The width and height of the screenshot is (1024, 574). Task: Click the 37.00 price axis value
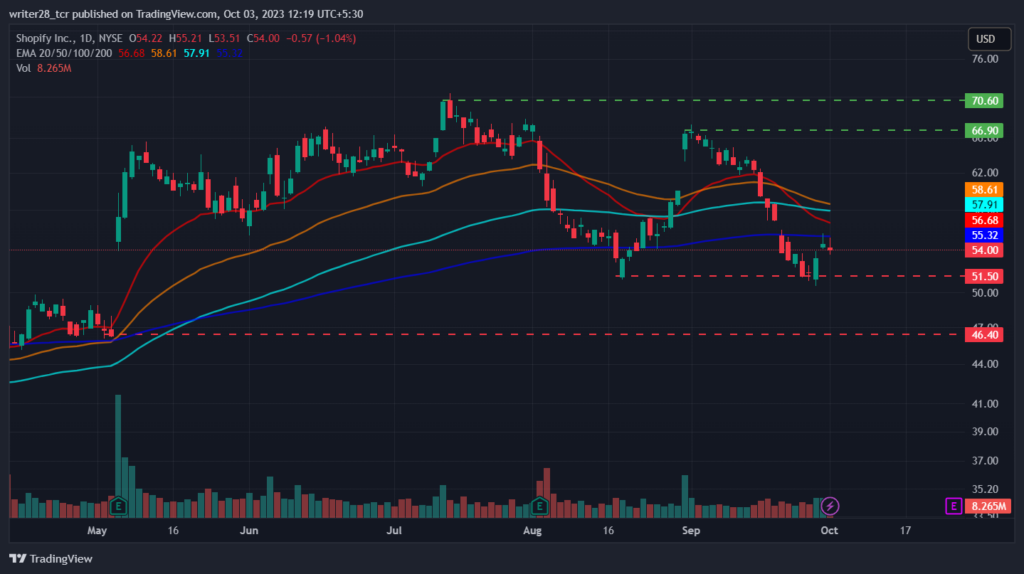985,461
